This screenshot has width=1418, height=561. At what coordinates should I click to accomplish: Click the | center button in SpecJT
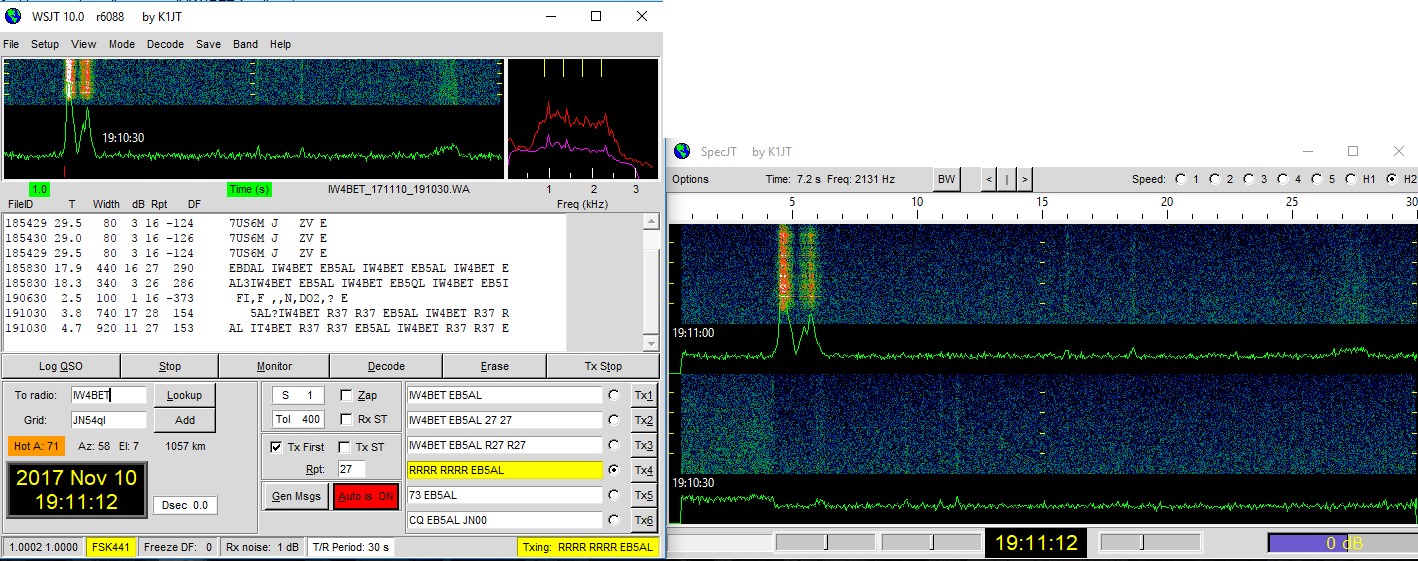pos(1007,179)
